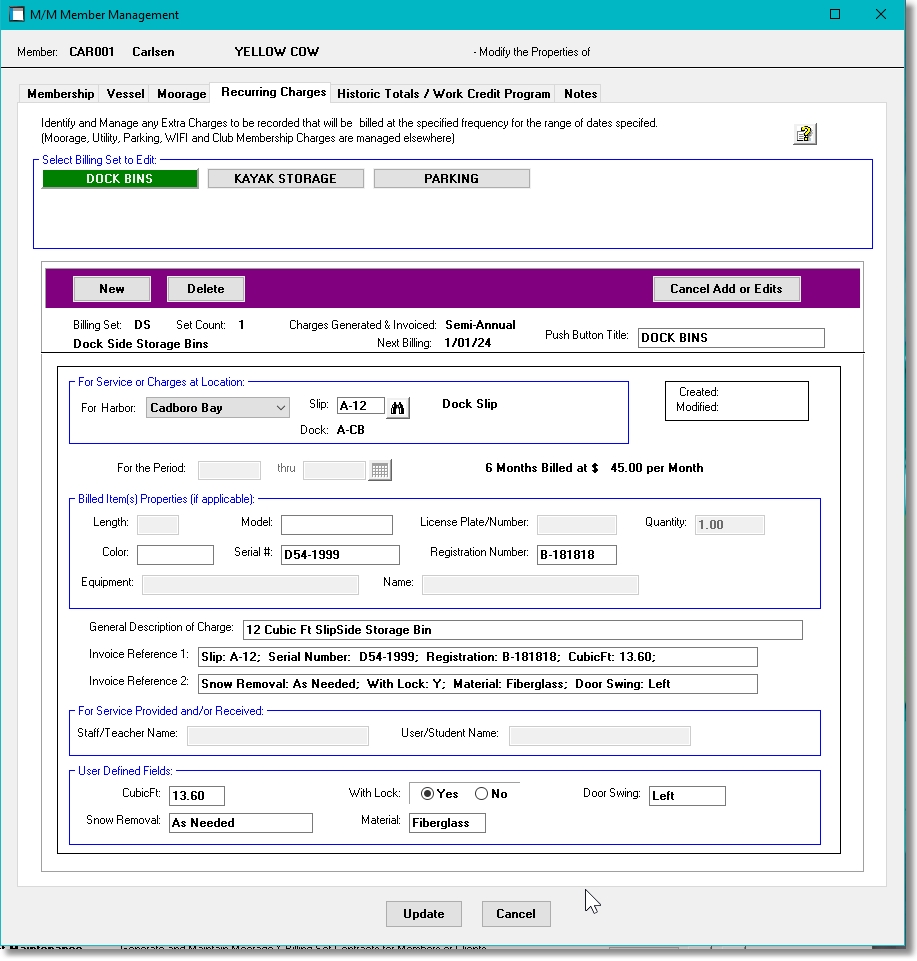Image resolution: width=917 pixels, height=961 pixels.
Task: Open the help icon with the question mark
Action: 804,132
